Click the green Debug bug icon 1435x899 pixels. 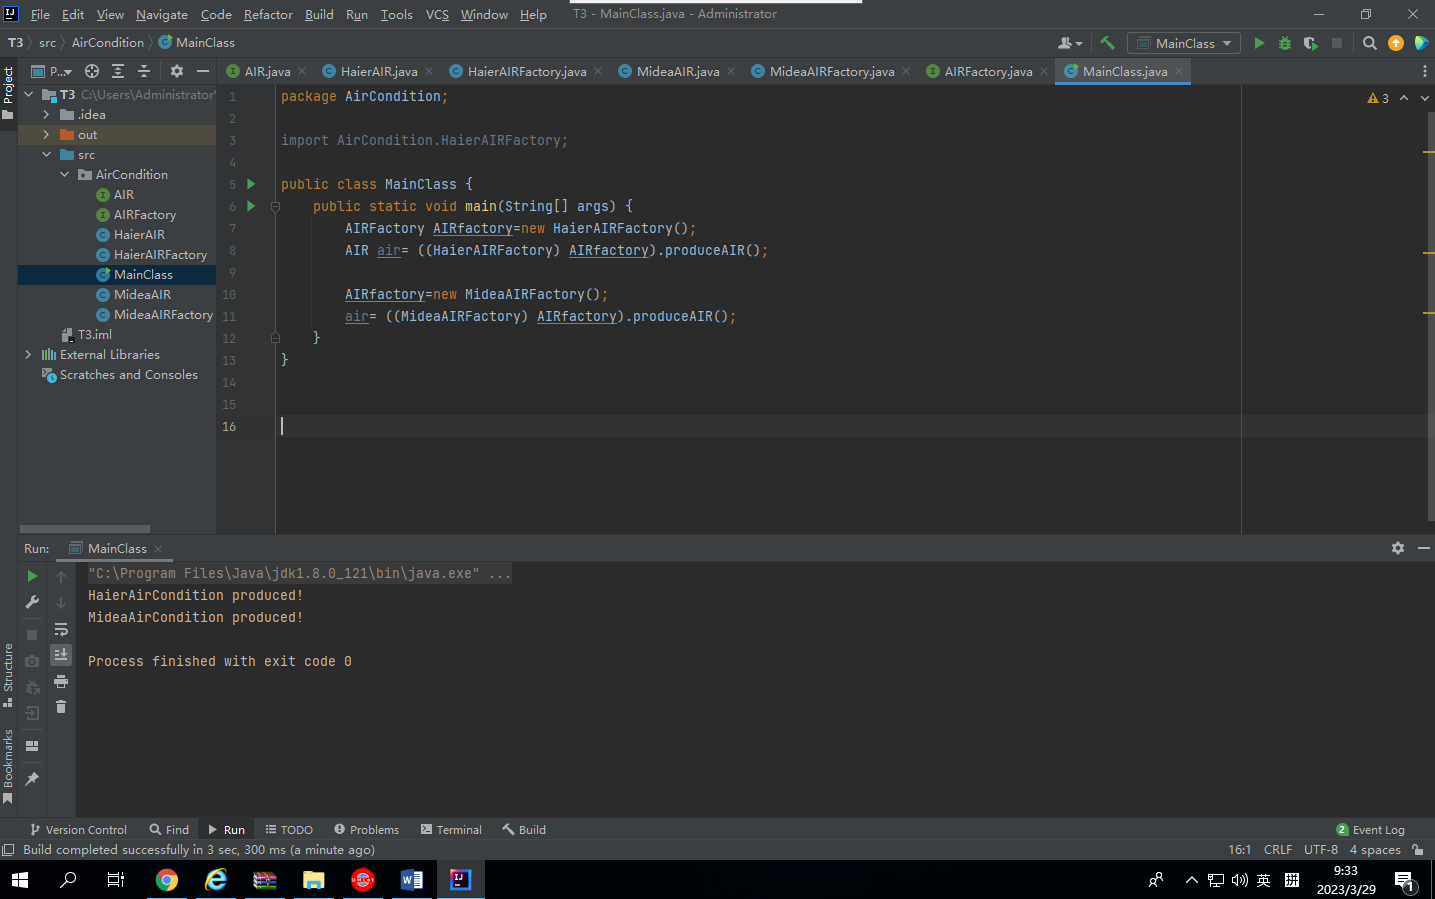1285,43
